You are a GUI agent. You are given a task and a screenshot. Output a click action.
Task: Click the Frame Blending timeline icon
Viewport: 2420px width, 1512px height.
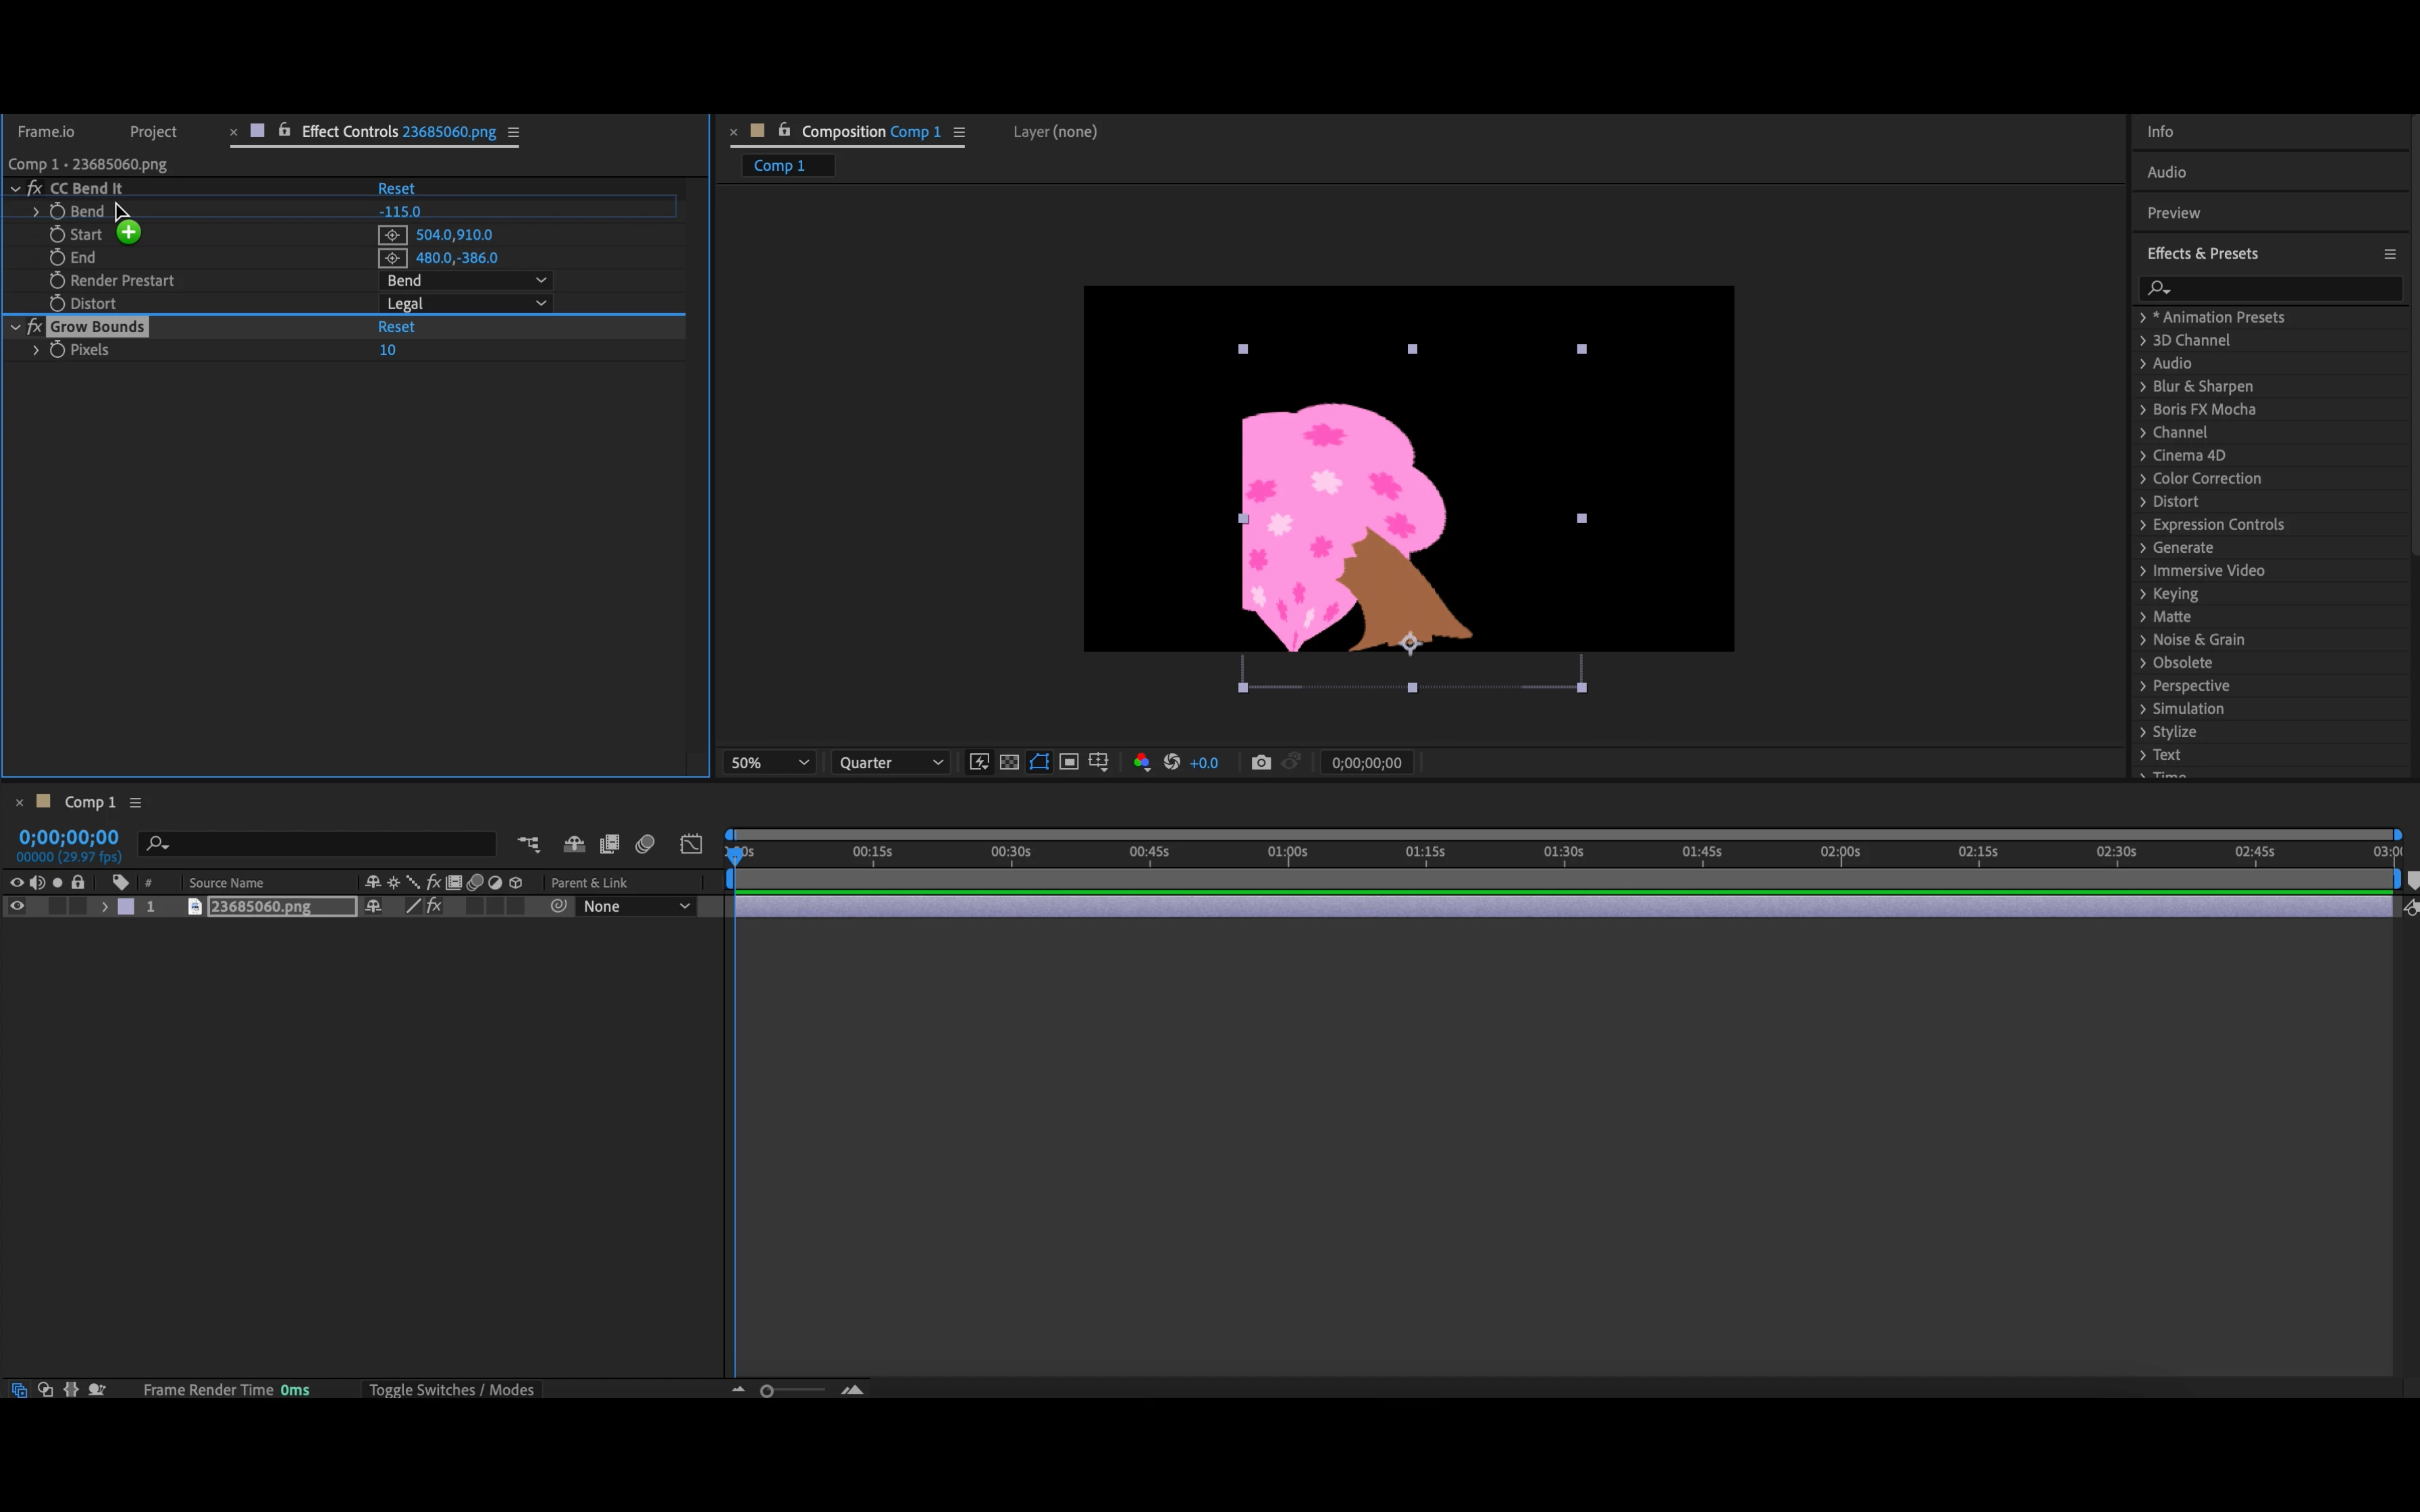pos(609,844)
